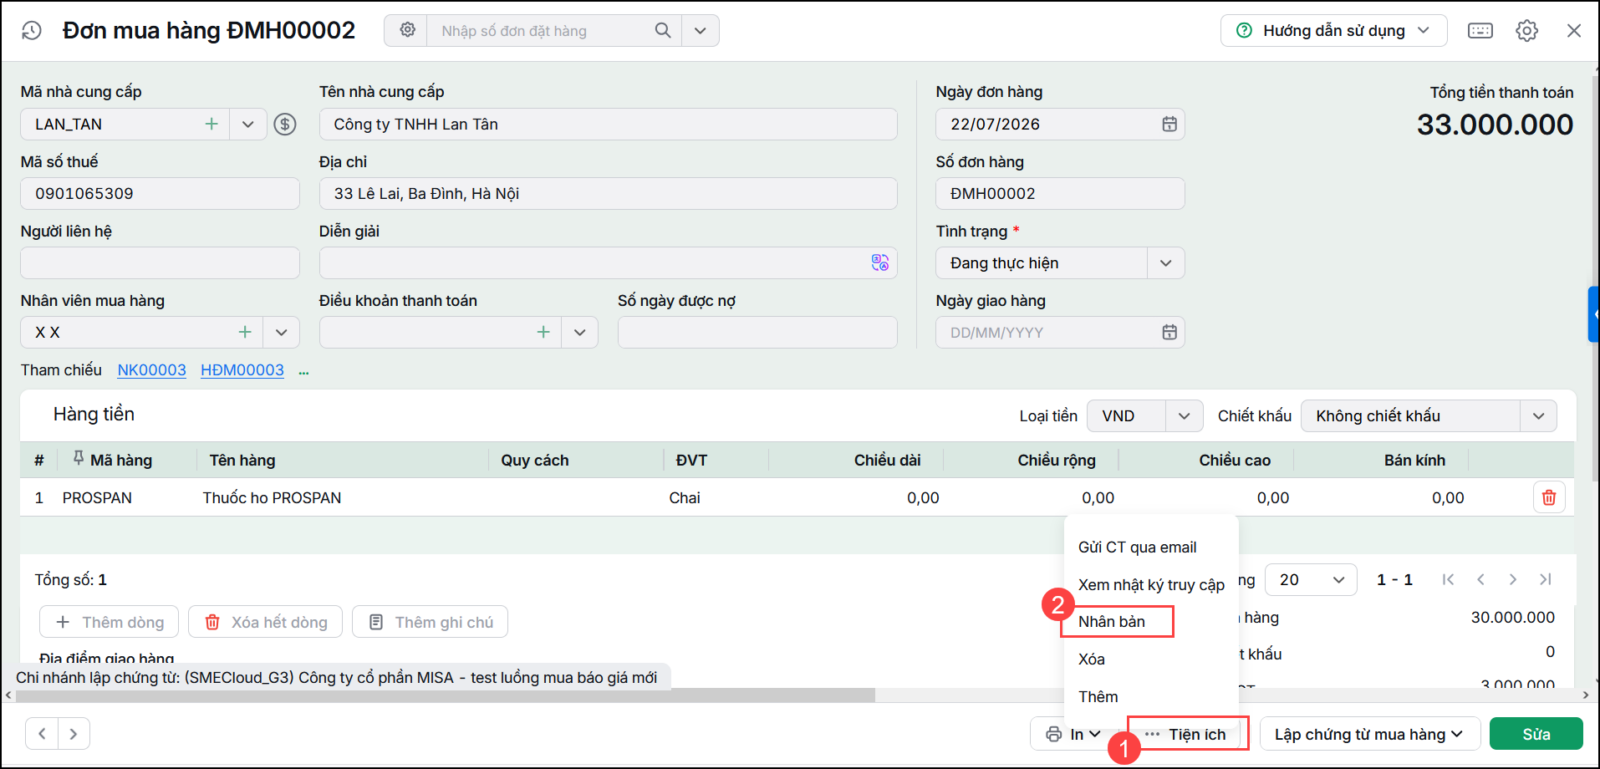Click the blue side panel expand tab
1600x769 pixels.
(1594, 314)
